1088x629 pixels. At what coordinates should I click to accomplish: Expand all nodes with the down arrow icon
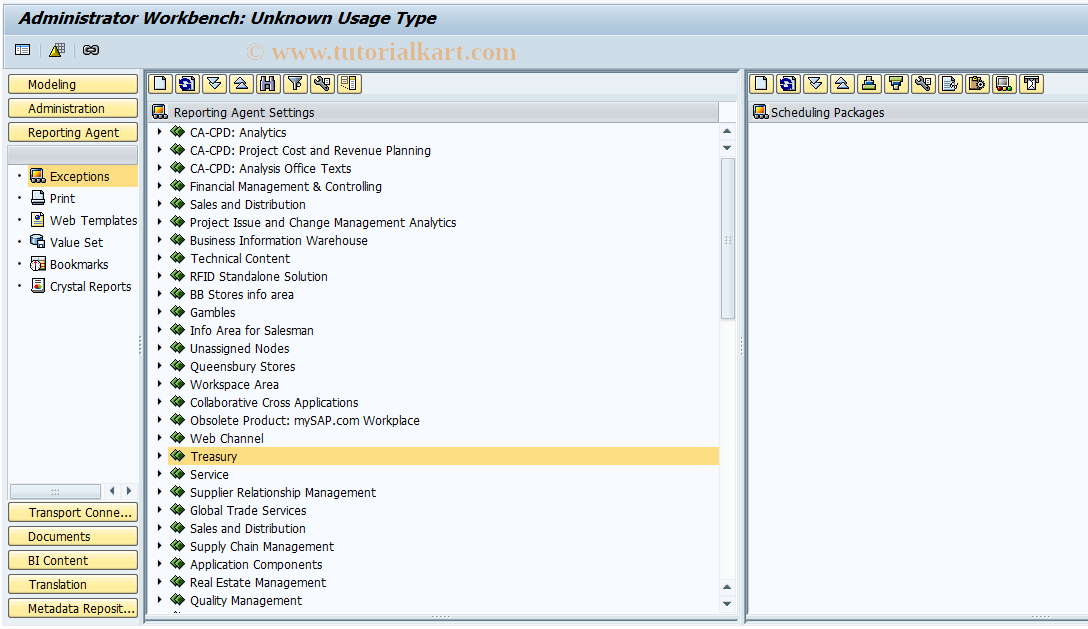pos(214,84)
